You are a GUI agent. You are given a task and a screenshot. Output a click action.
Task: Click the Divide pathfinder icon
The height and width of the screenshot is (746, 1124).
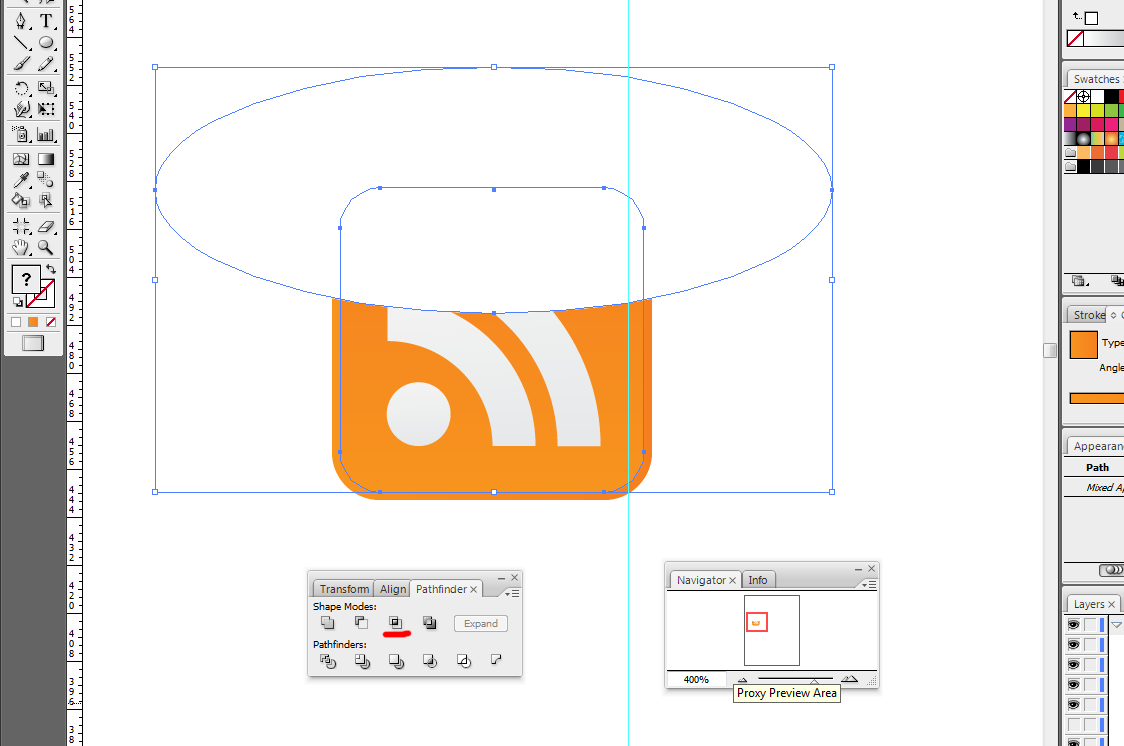[328, 661]
